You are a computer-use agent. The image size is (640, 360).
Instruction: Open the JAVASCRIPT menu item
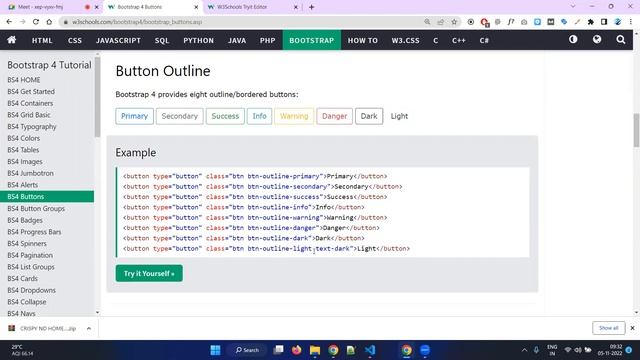118,40
